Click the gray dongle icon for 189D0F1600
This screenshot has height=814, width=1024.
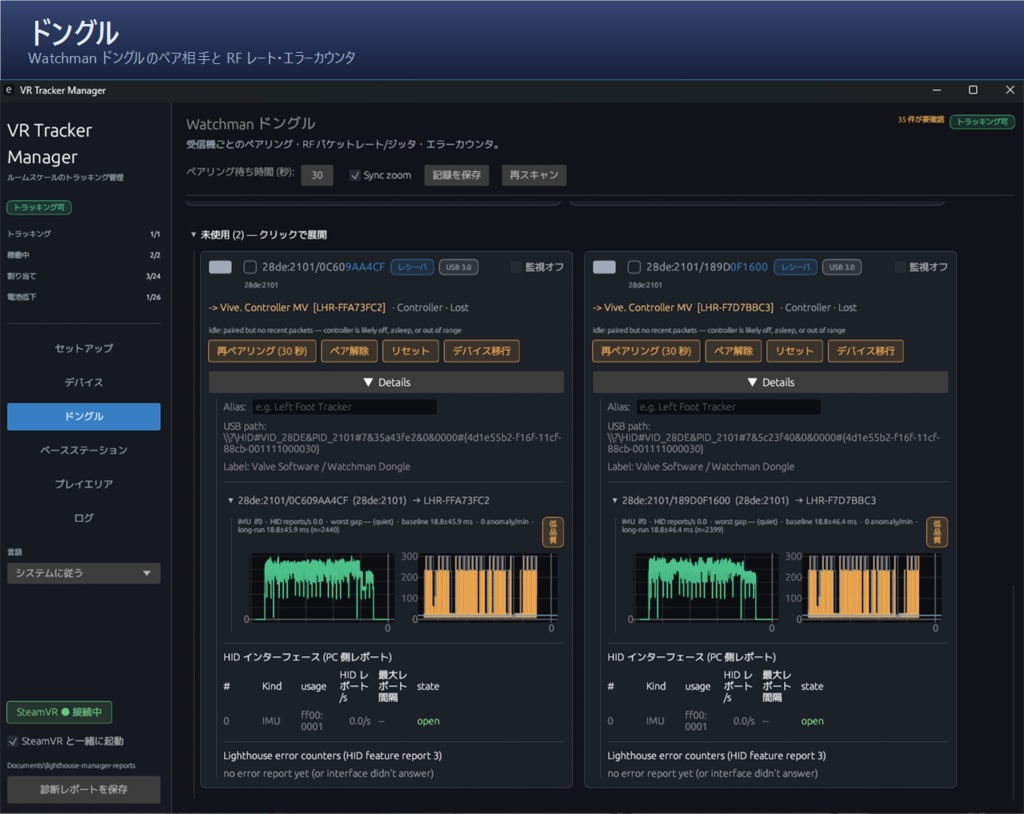(604, 267)
